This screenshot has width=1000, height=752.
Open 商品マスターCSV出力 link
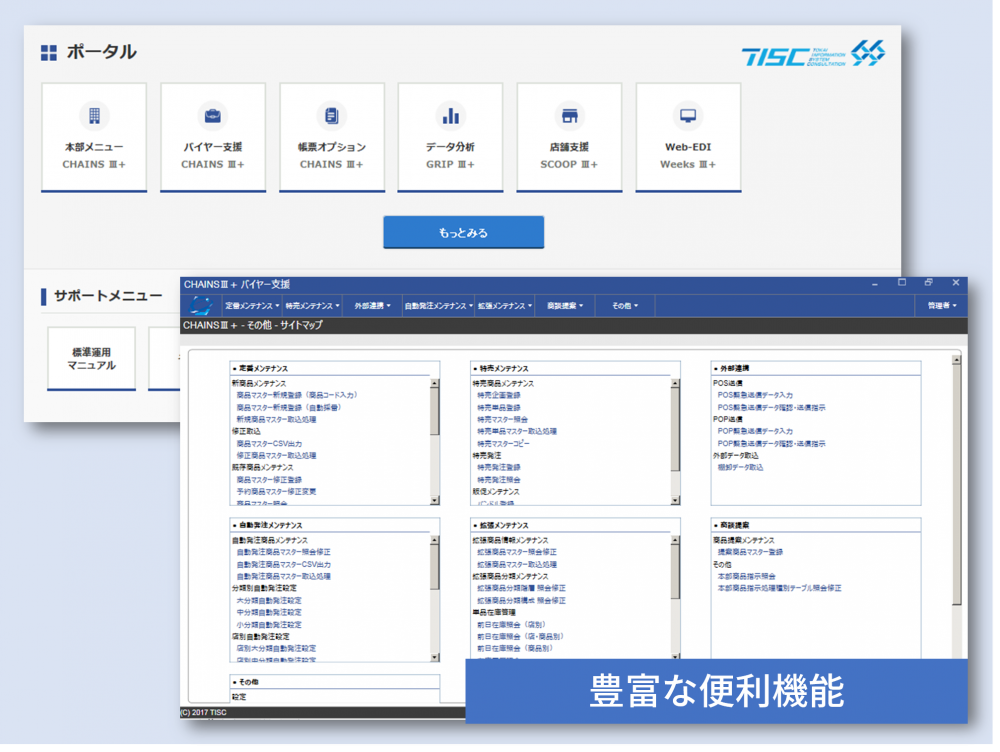[269, 444]
